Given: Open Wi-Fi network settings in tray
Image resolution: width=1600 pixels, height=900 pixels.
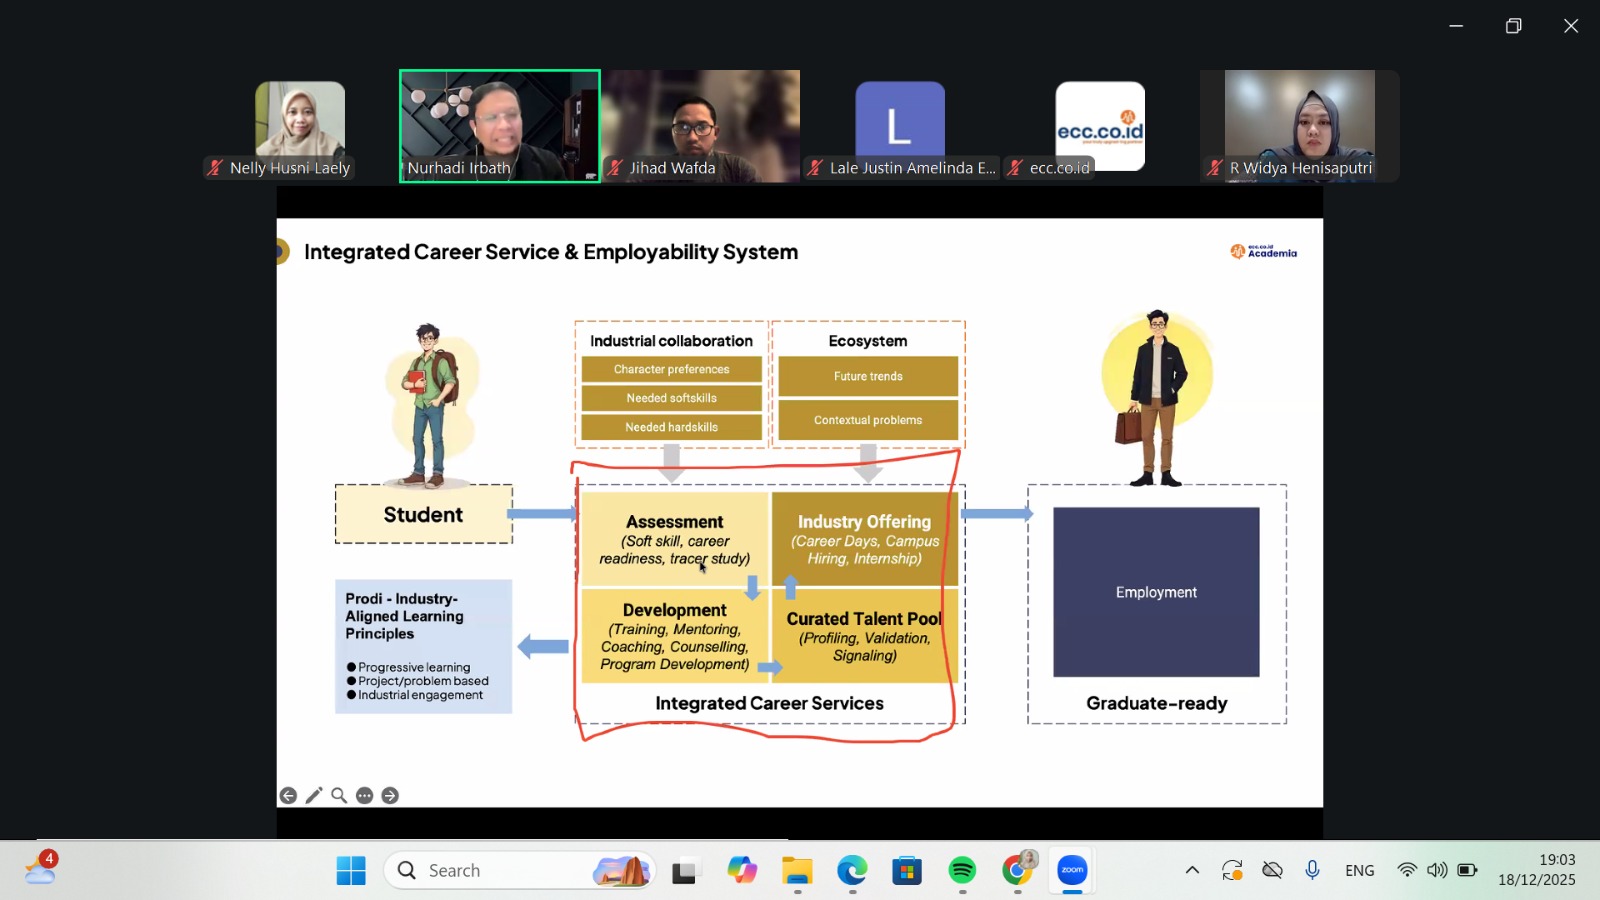Looking at the screenshot, I should (1407, 871).
